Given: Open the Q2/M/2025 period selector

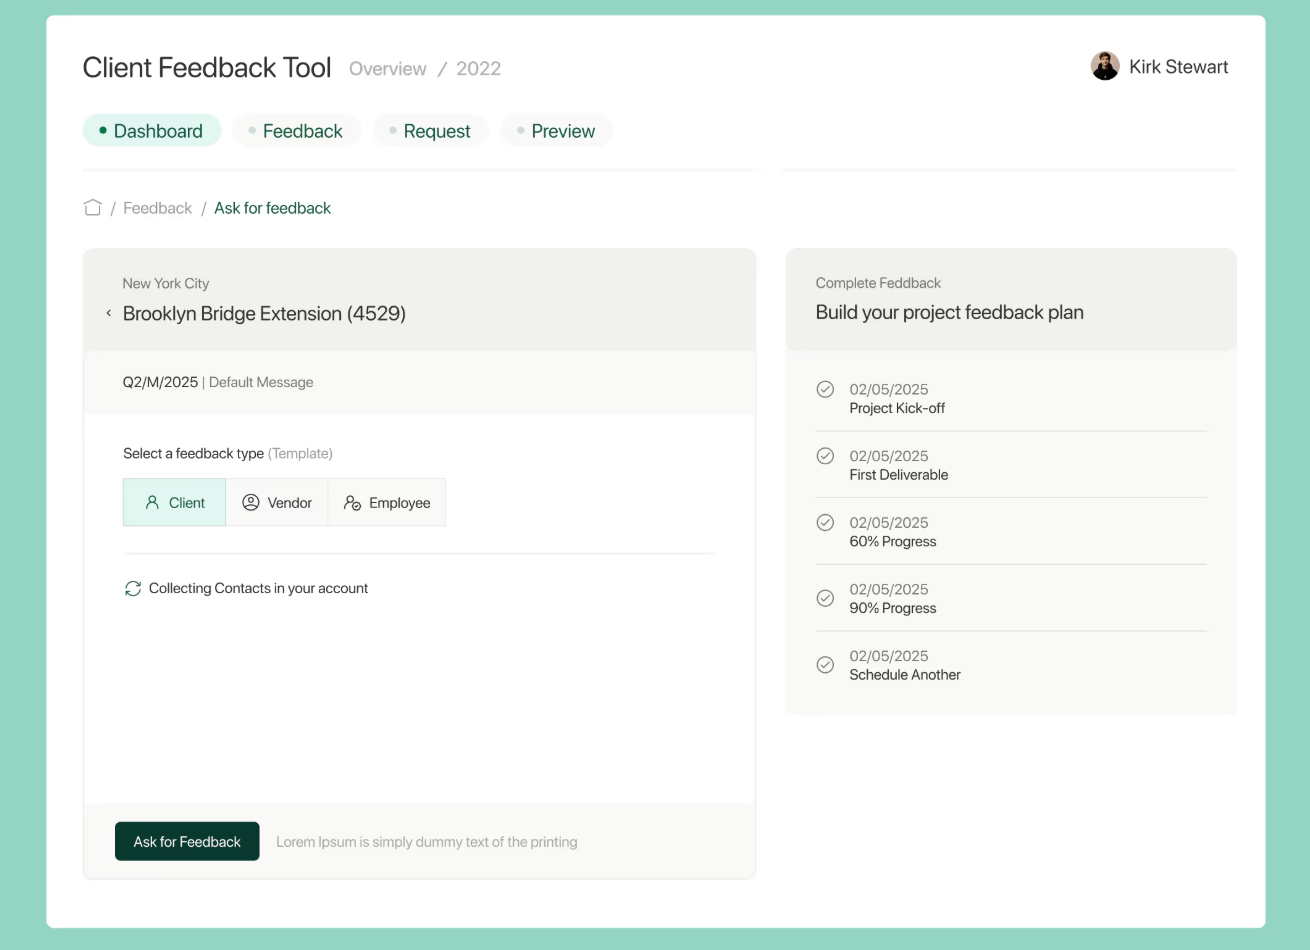Looking at the screenshot, I should click(160, 382).
